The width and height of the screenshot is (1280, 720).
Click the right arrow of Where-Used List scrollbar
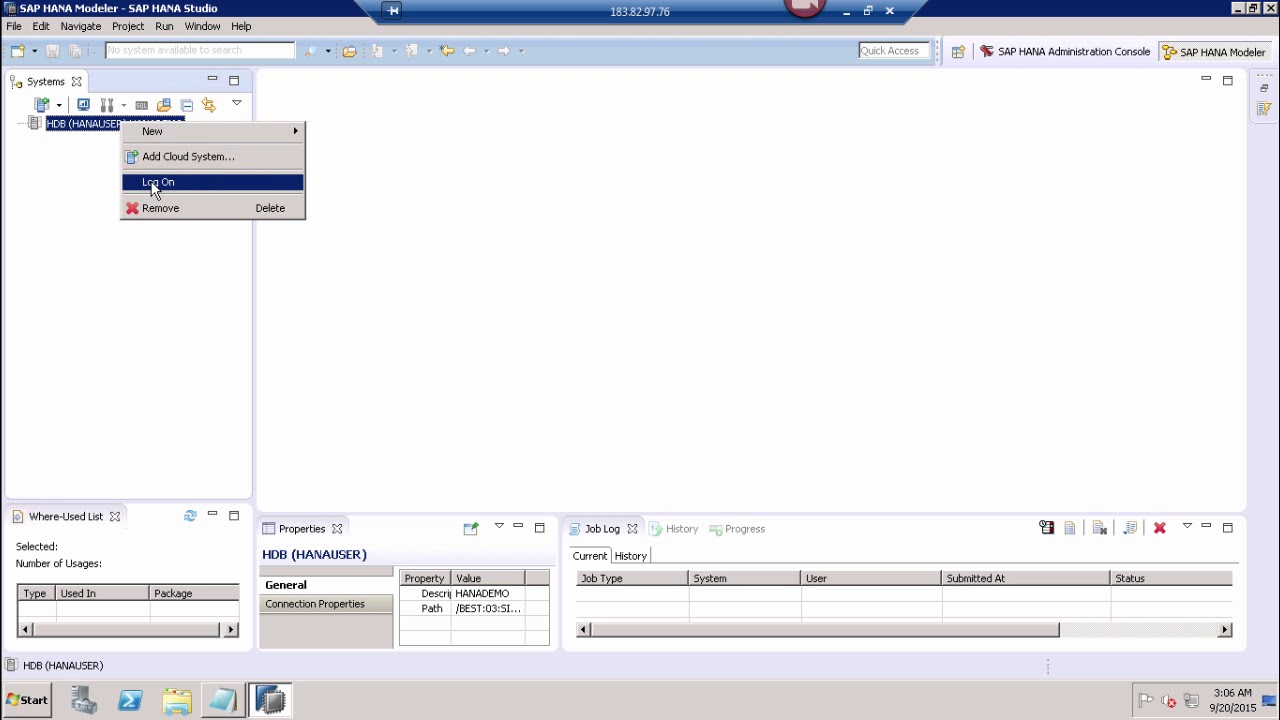pos(231,629)
